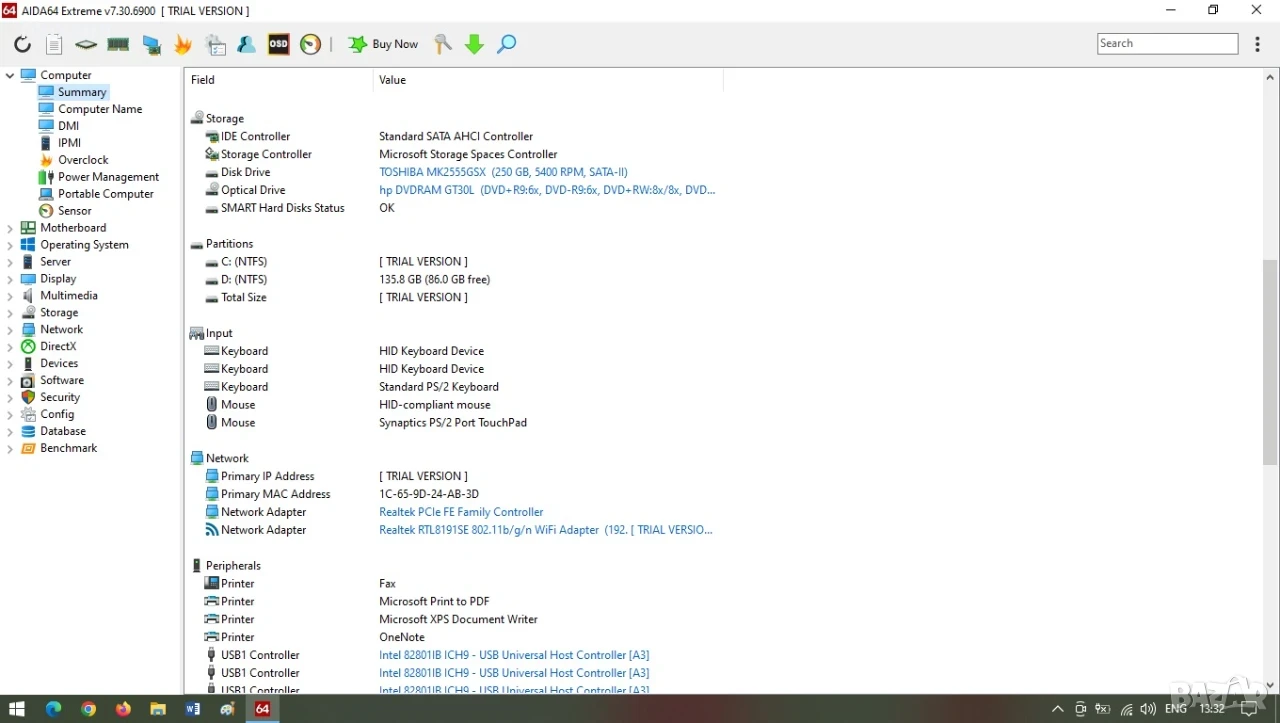The width and height of the screenshot is (1280, 723).
Task: Expand the DirectX tree node
Action: click(x=10, y=347)
